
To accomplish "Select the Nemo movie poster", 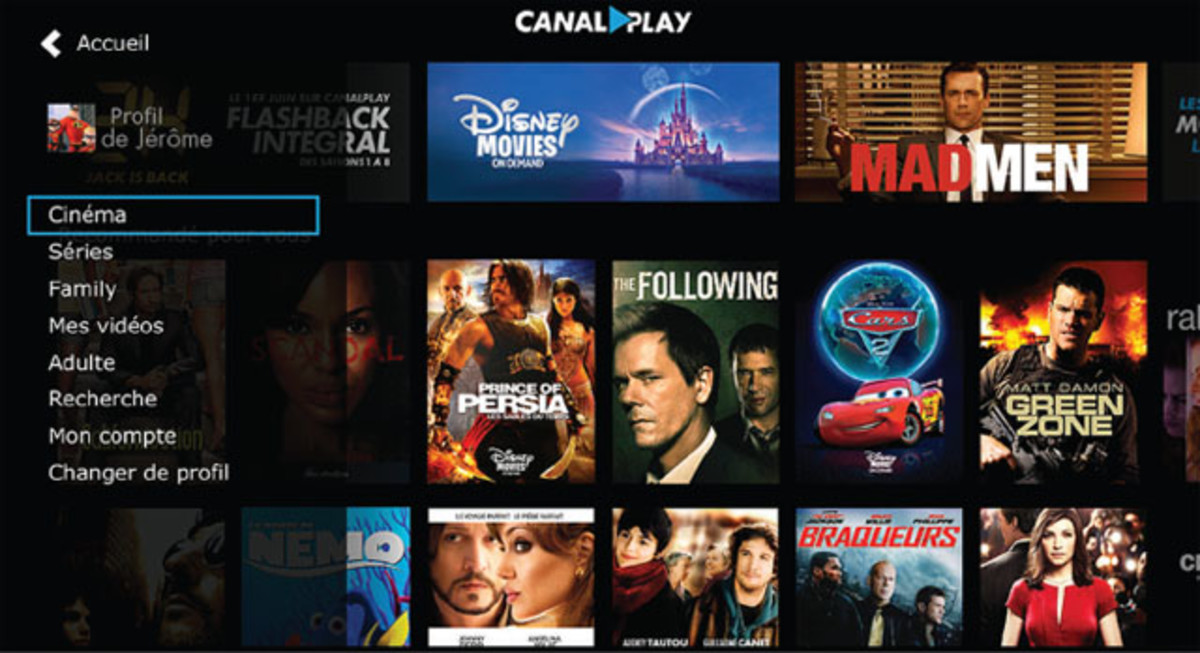I will click(326, 577).
